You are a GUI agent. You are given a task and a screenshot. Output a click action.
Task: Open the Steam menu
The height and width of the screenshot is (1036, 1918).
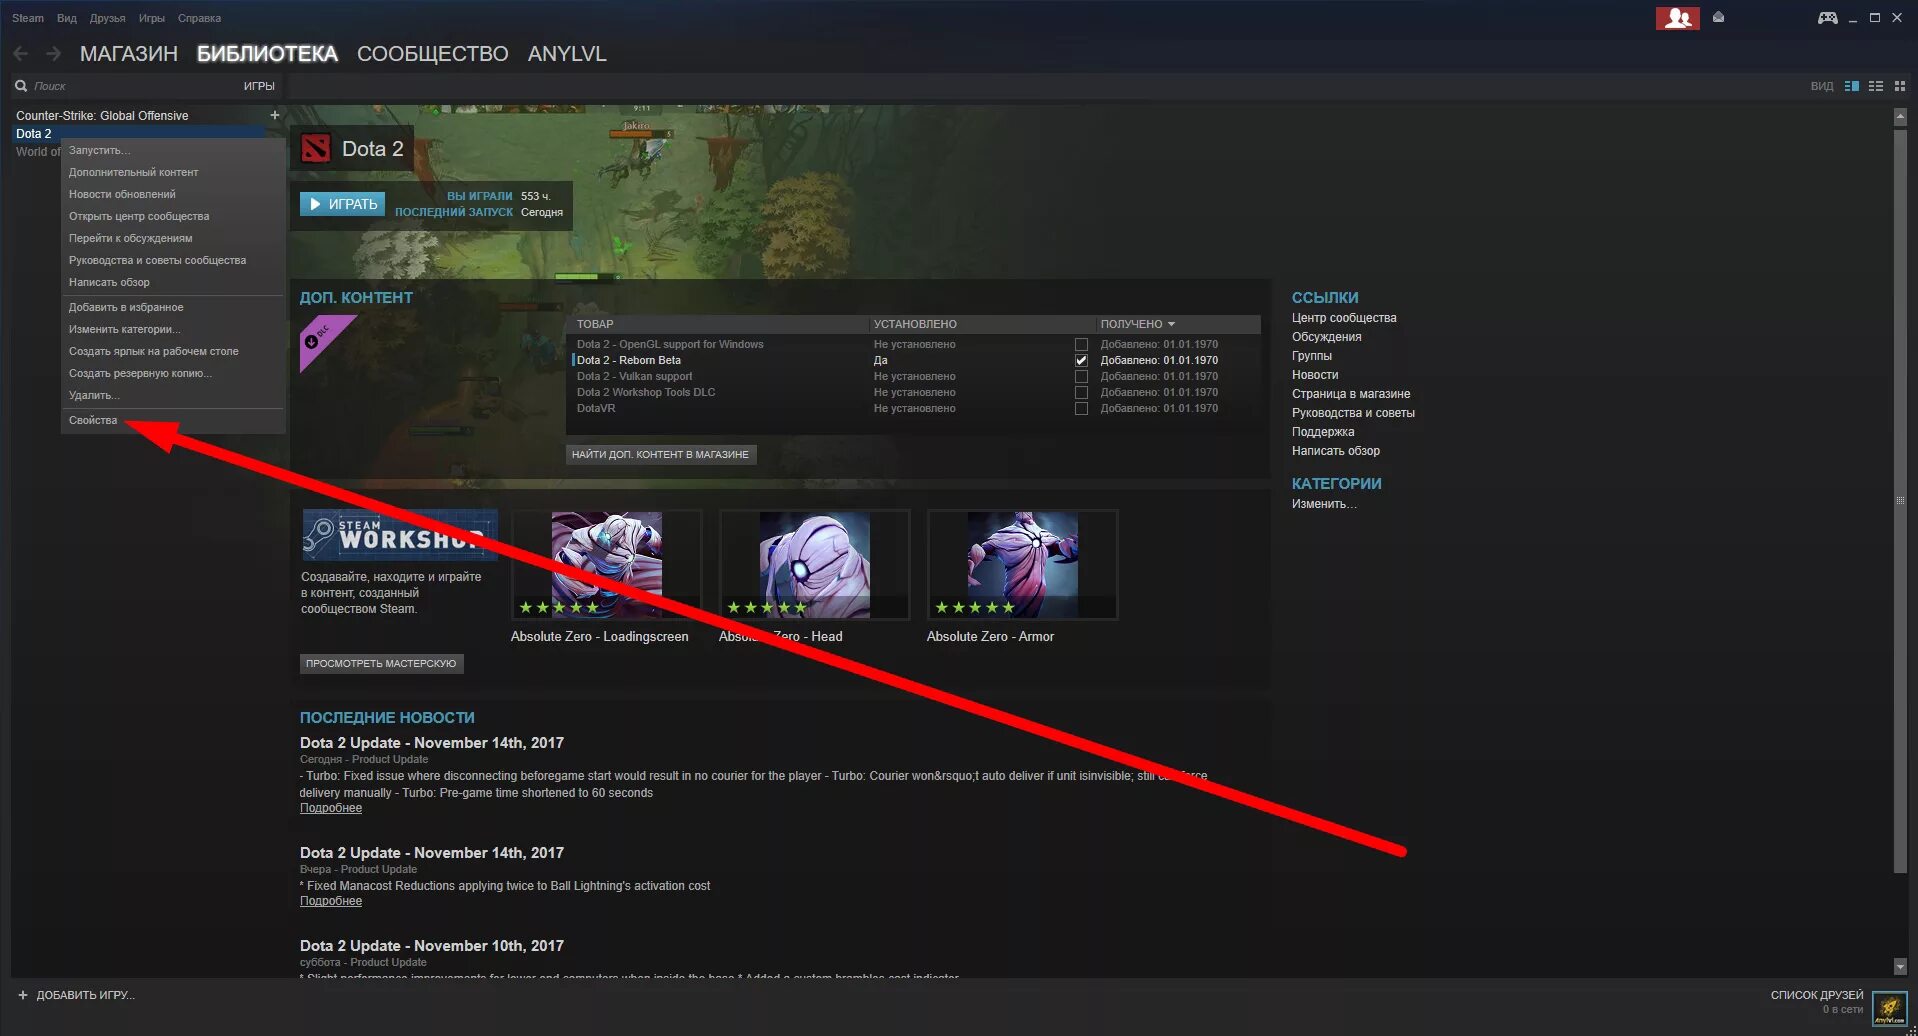(28, 18)
